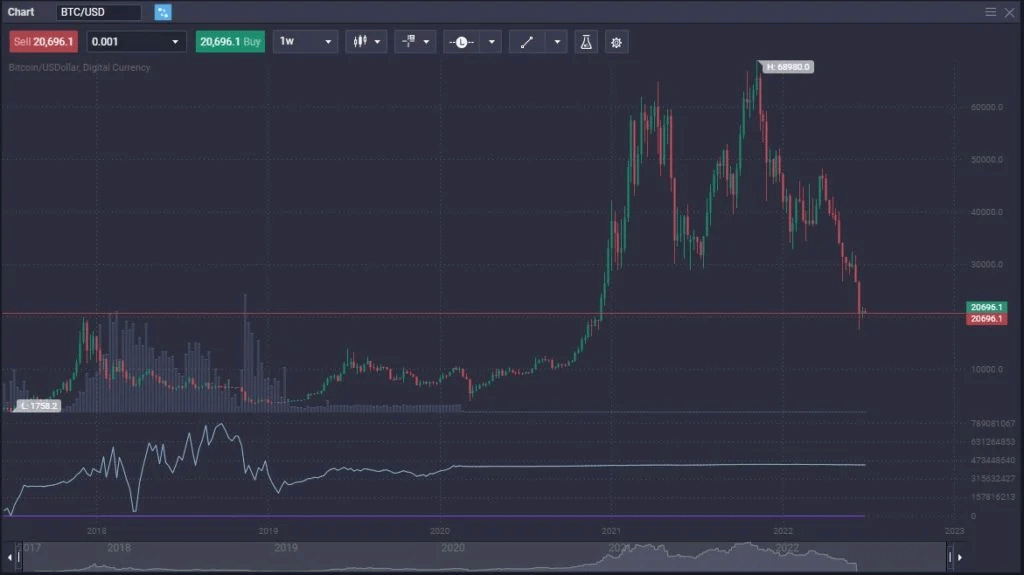1024x575 pixels.
Task: Click the 60000.0 price axis label
Action: [x=986, y=107]
